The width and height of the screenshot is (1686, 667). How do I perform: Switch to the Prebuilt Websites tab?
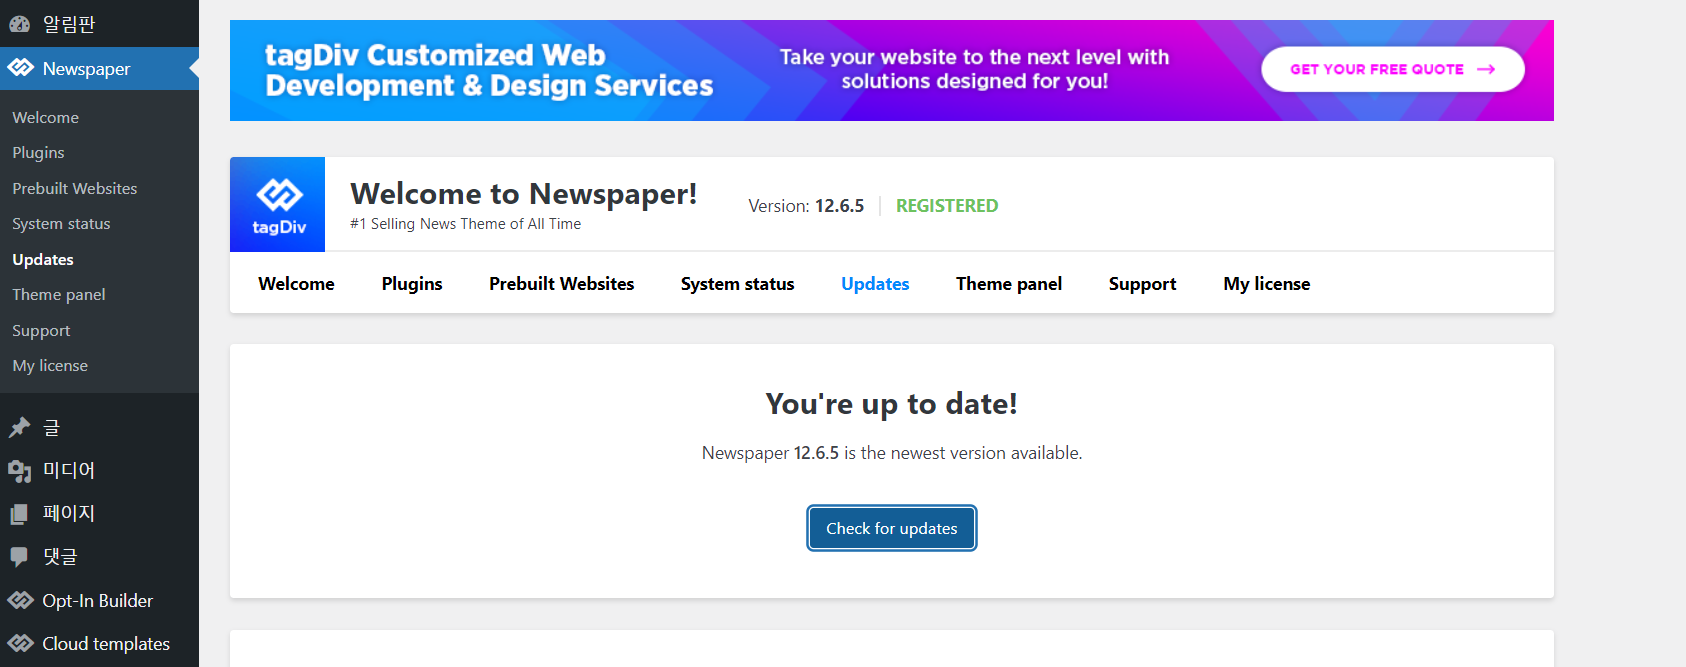tap(562, 284)
